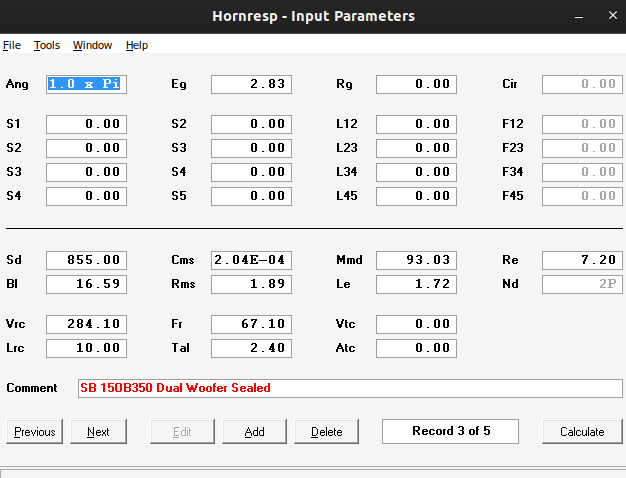Click the Mmd field showing 93.03

tap(416, 260)
